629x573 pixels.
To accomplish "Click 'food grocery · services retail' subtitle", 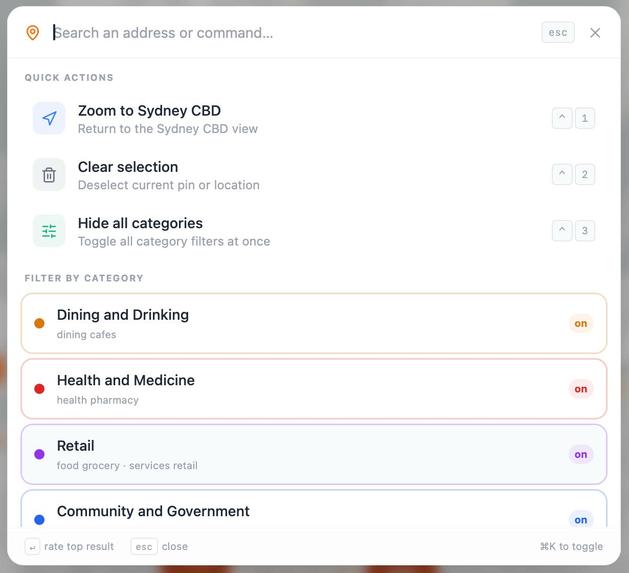I will 127,465.
